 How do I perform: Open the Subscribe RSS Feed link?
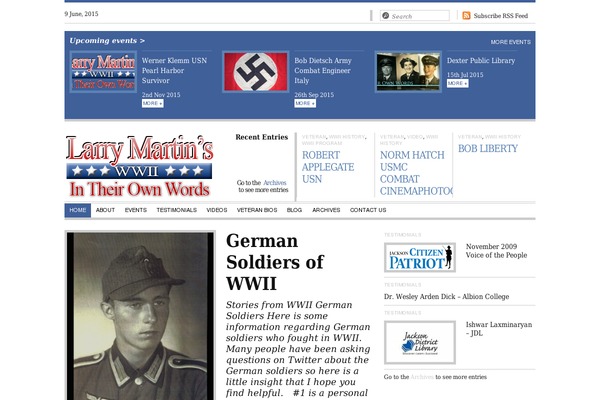click(501, 16)
